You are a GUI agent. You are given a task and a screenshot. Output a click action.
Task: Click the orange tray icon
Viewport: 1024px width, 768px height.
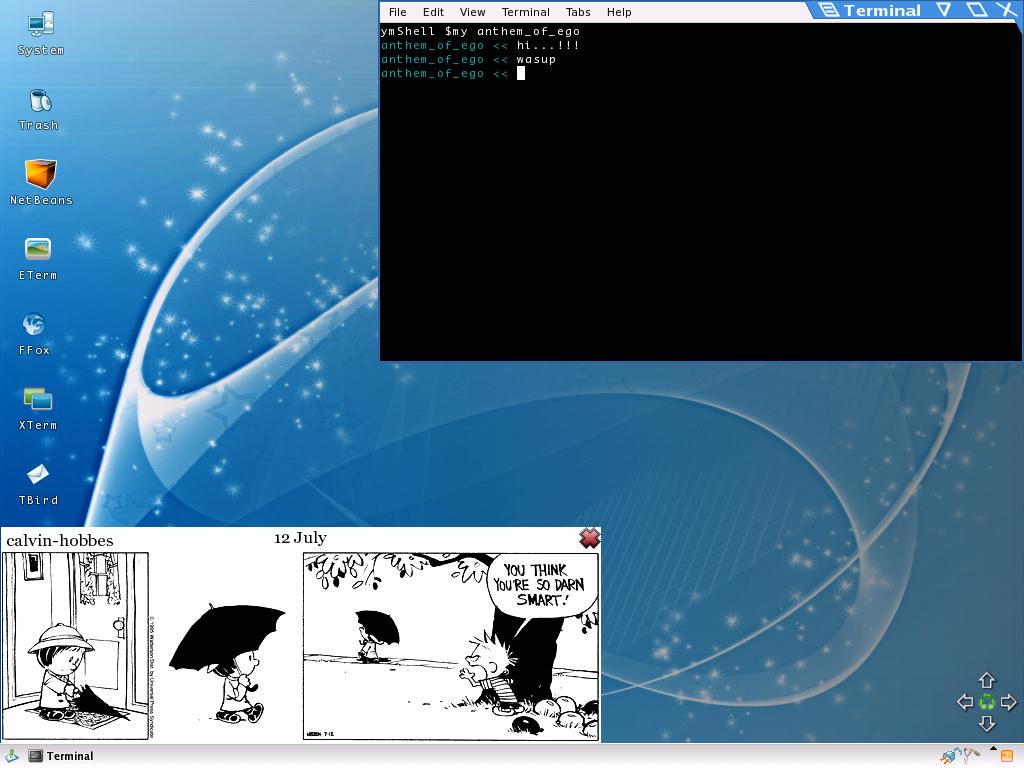pos(1007,756)
